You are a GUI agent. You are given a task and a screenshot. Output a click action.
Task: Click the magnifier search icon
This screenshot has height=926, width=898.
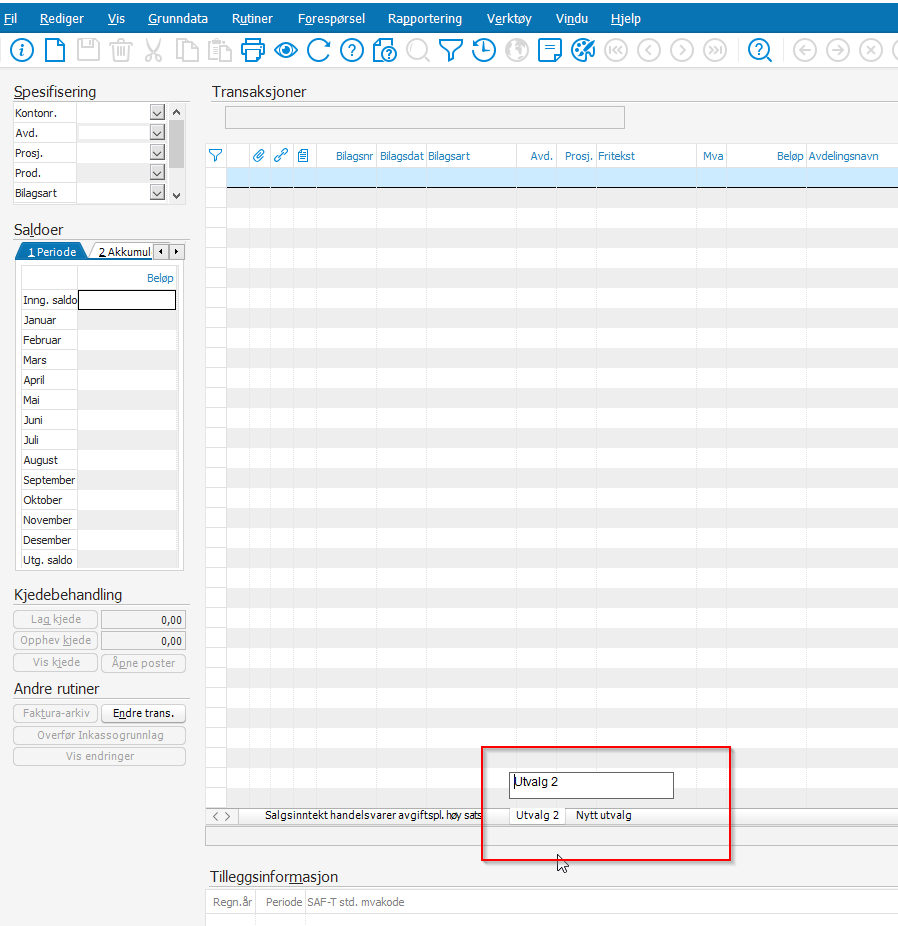tap(418, 50)
